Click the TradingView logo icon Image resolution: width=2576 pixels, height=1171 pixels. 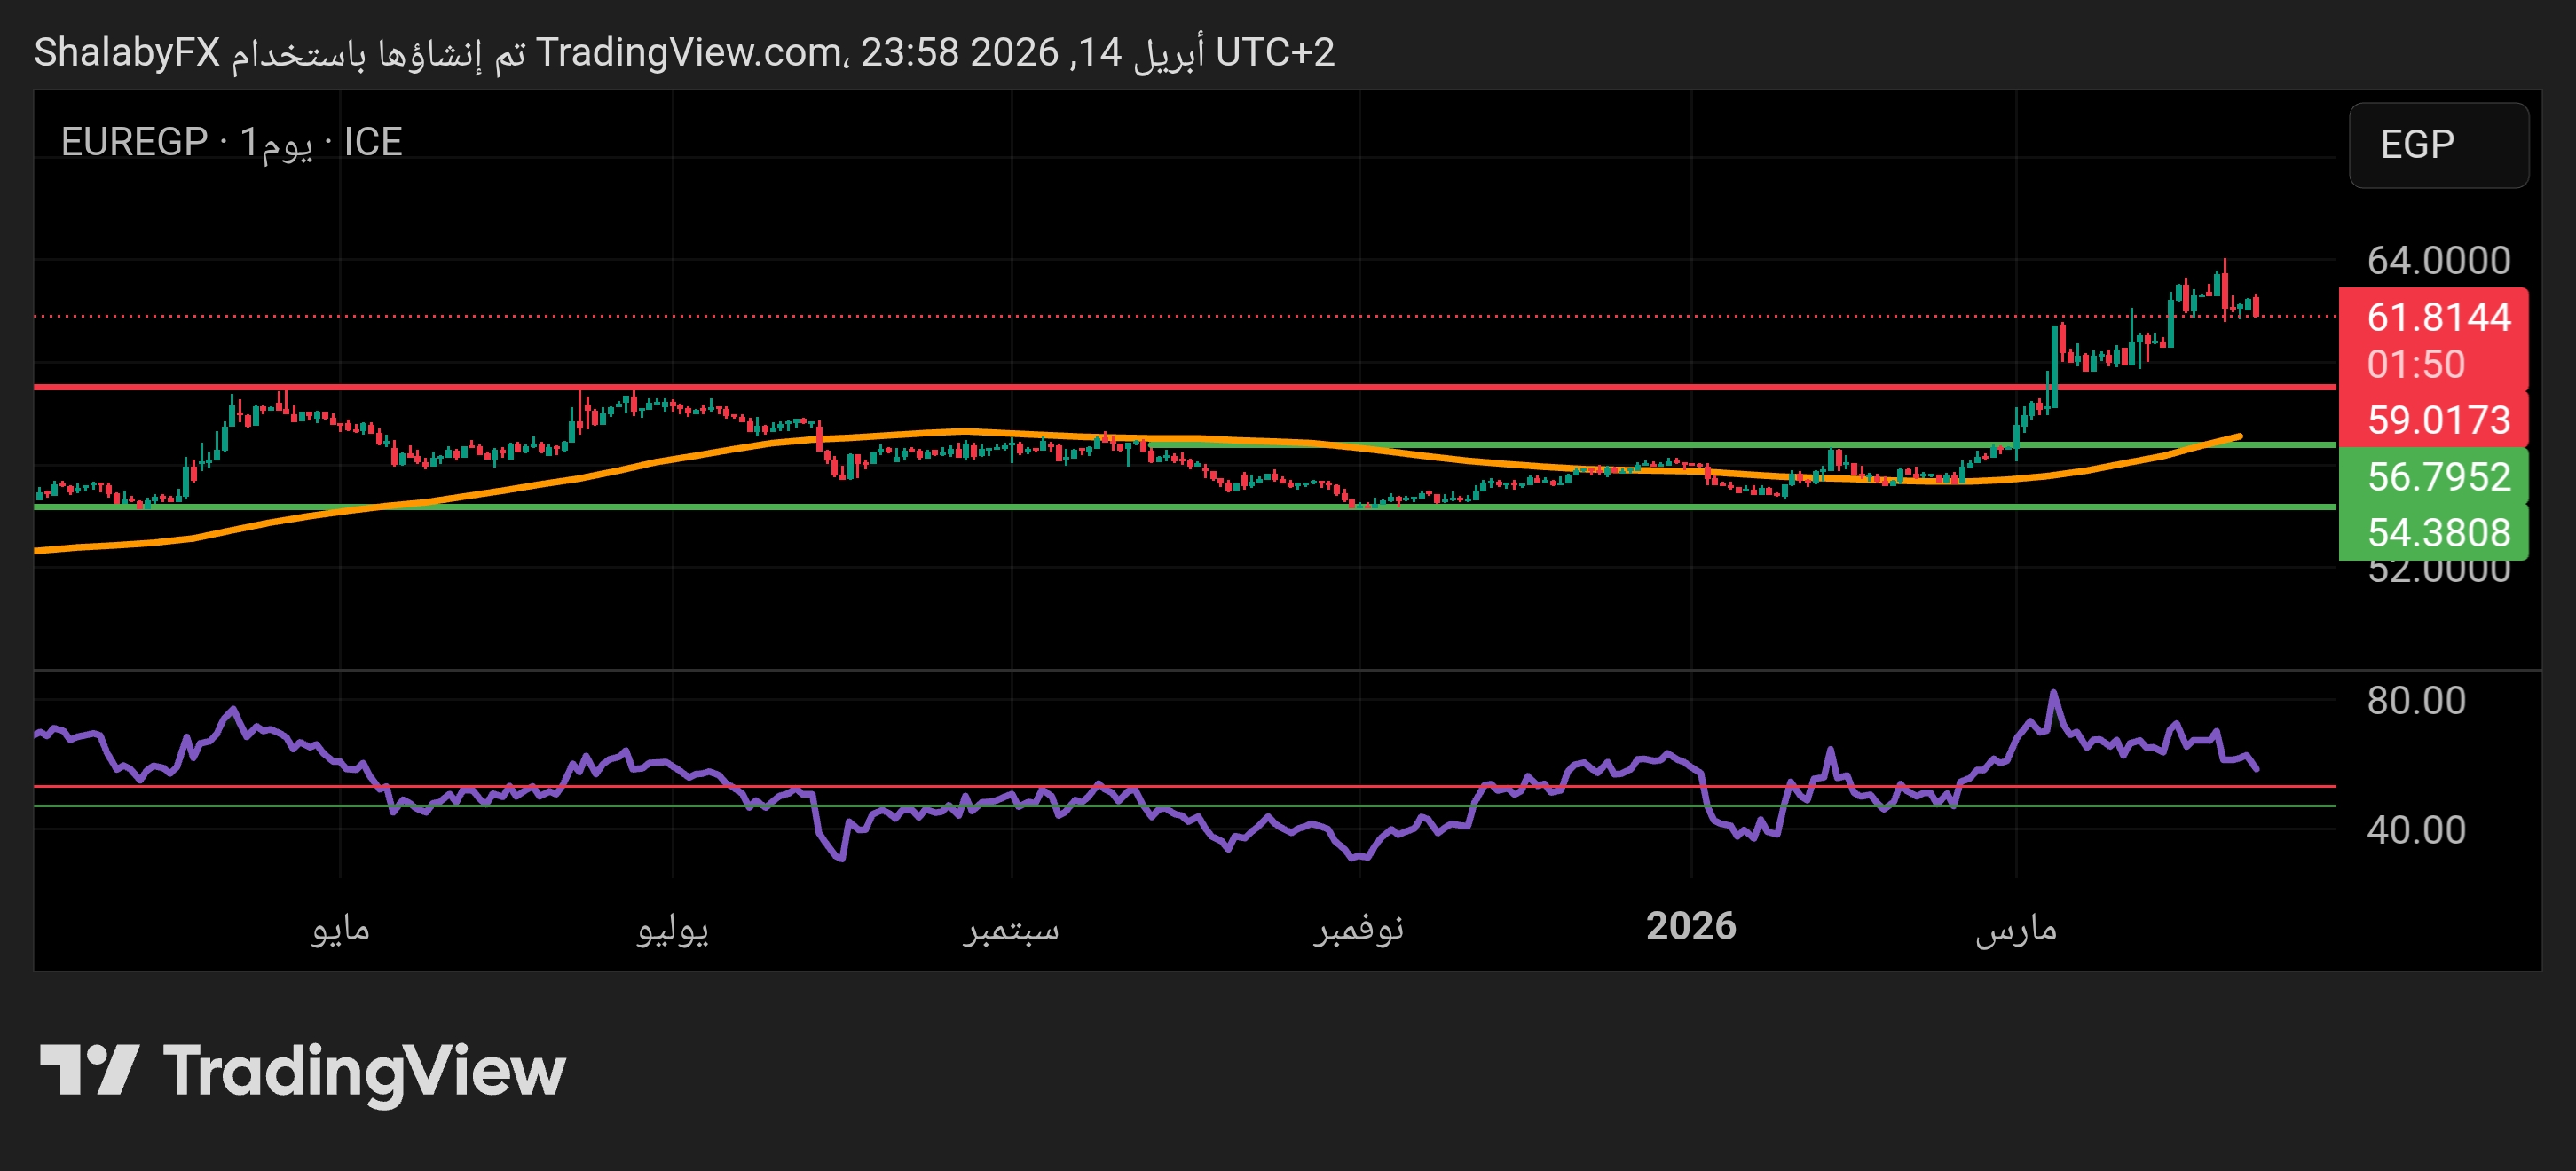[88, 1070]
